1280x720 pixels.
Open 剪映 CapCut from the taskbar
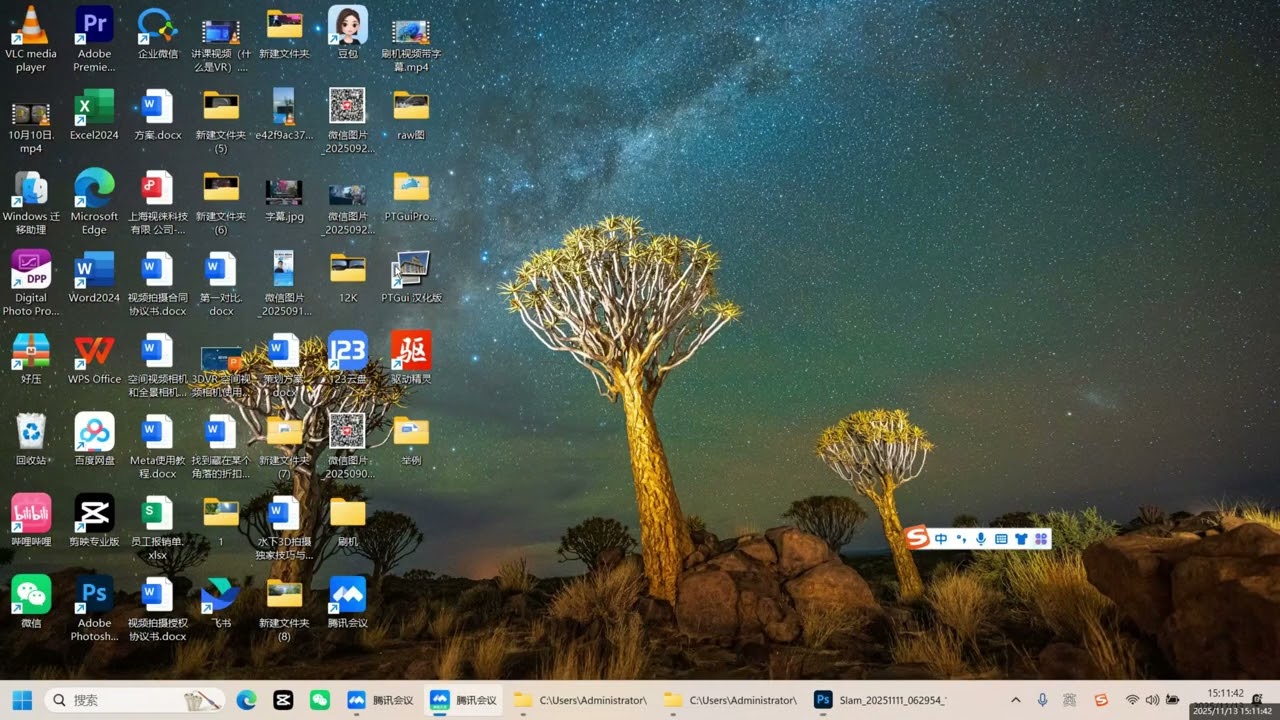click(x=283, y=700)
